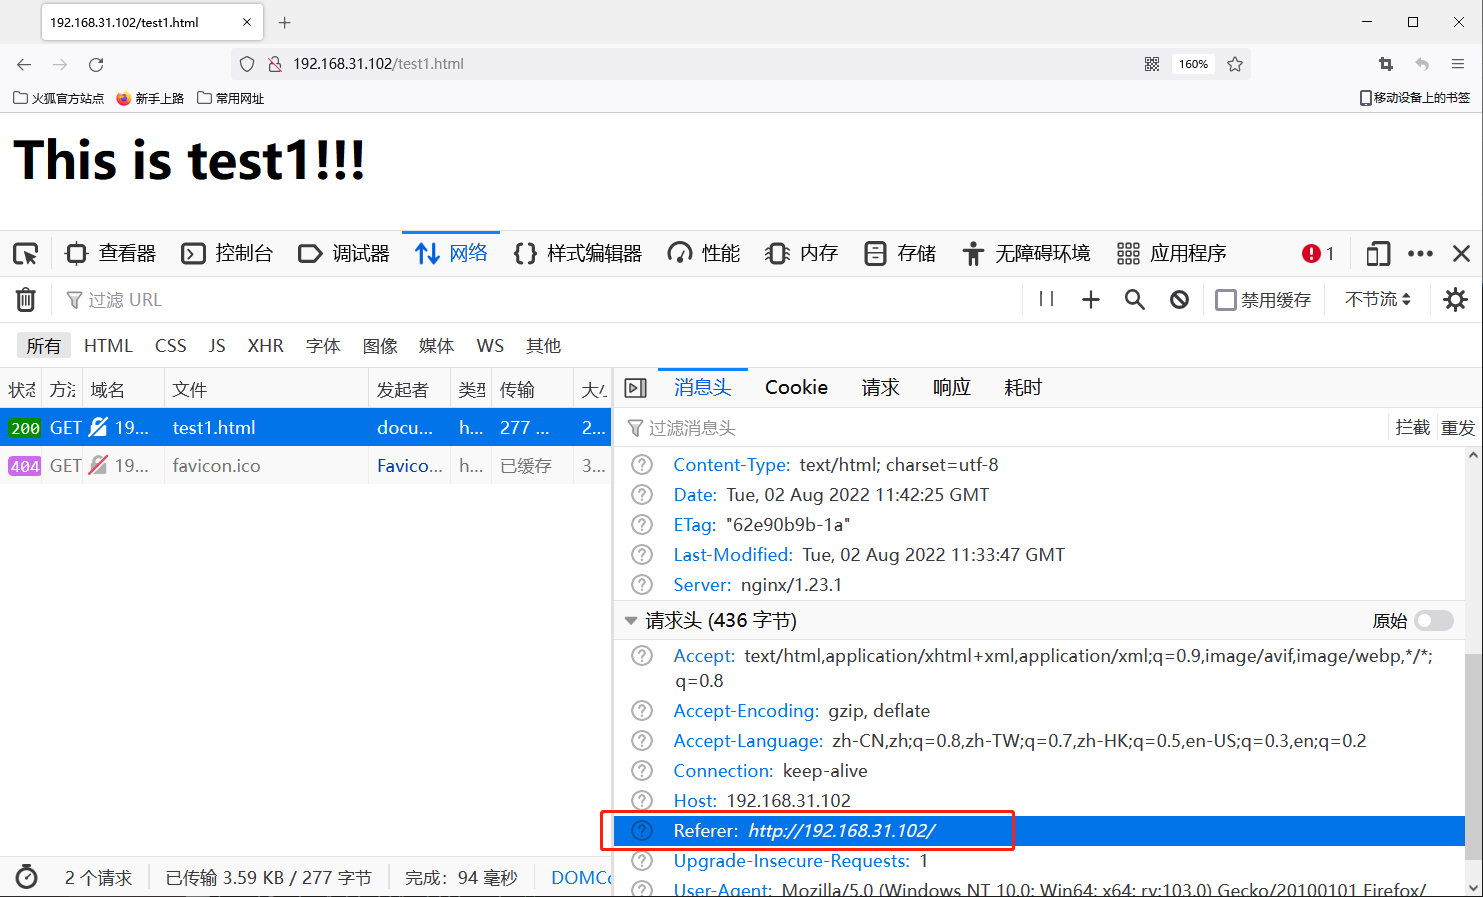Screen dimensions: 1483x897
Task: Collapse the 请求头 section
Action: (631, 621)
